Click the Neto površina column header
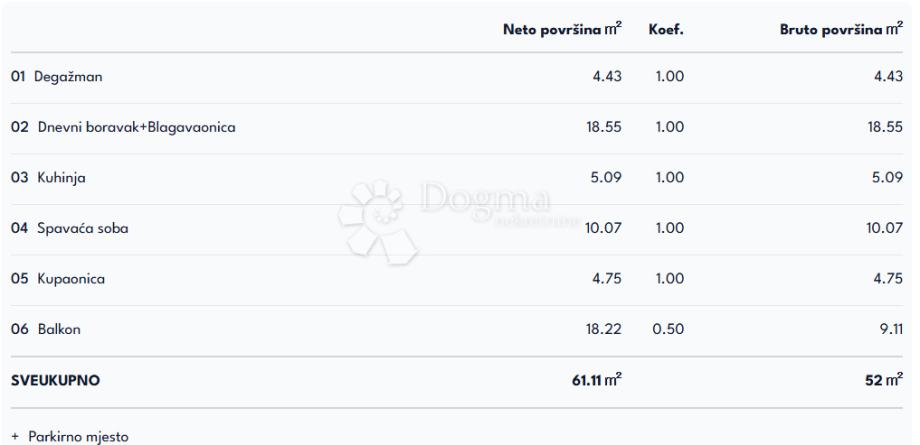920x445 pixels. [x=562, y=30]
